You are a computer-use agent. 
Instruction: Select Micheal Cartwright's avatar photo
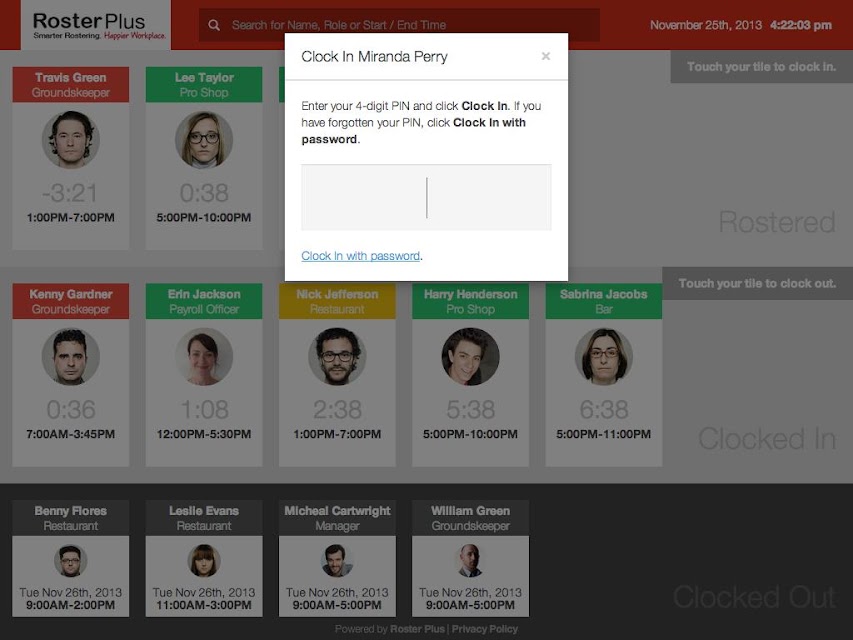click(337, 561)
